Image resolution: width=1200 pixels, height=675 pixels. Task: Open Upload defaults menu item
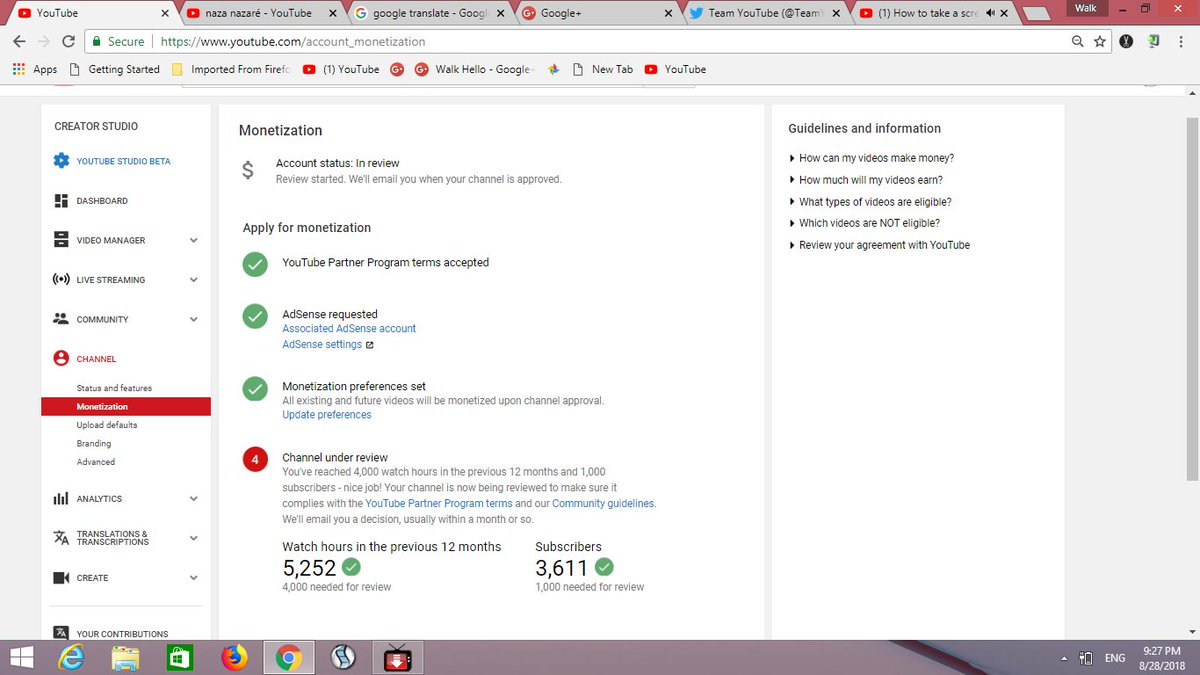coord(107,425)
